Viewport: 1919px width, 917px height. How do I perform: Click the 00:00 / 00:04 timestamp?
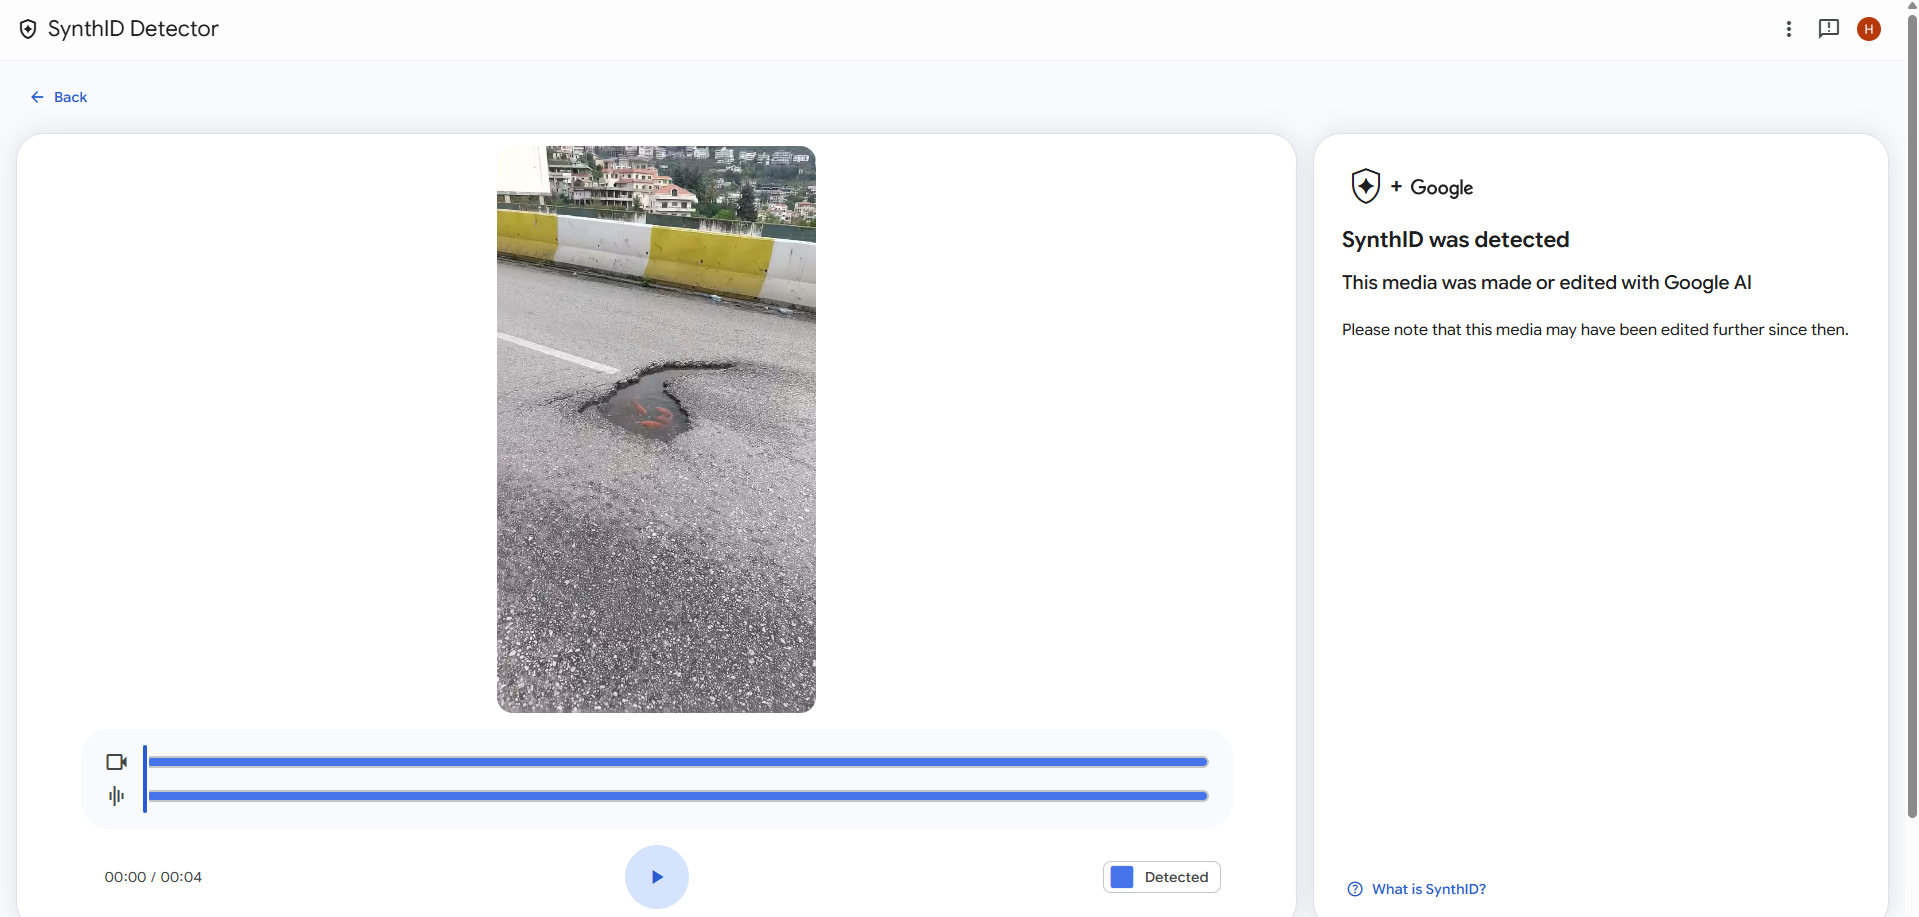coord(153,877)
